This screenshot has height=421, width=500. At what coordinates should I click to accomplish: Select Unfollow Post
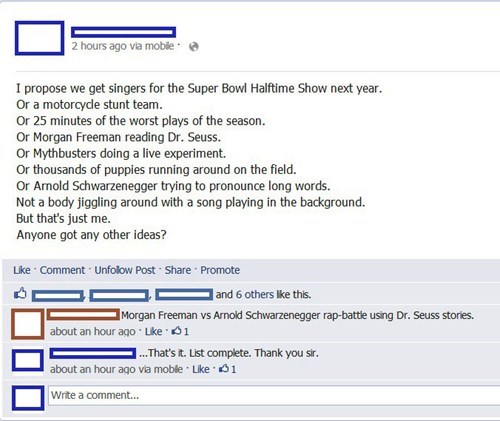[x=125, y=270]
